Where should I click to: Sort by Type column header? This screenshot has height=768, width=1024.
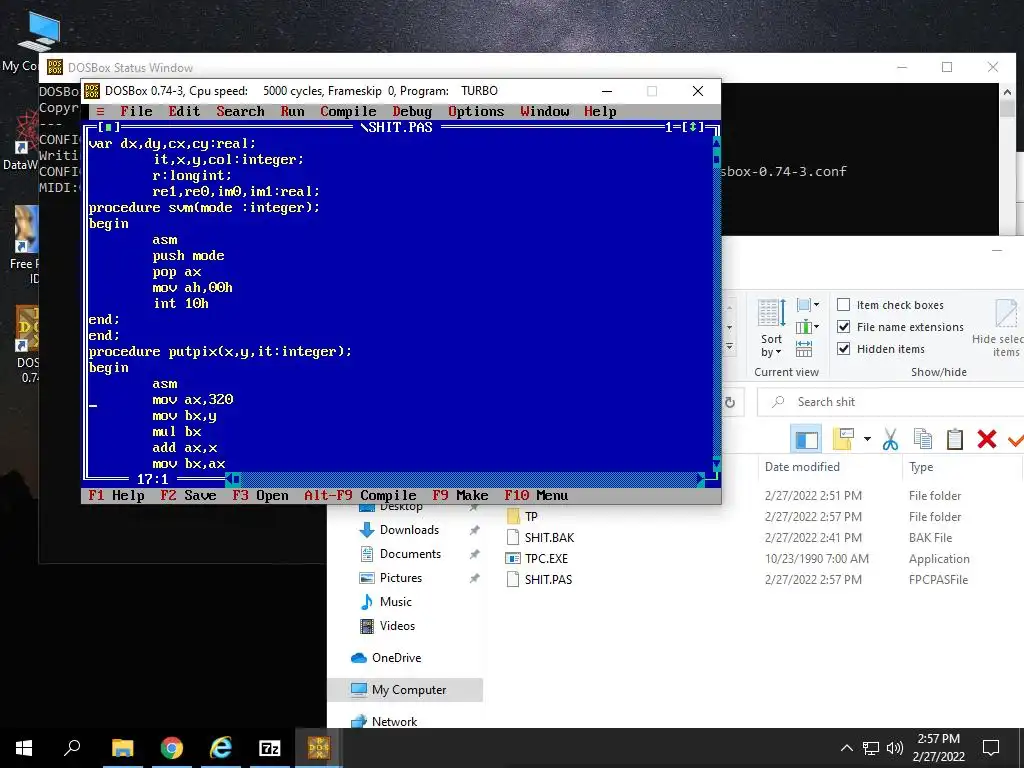pyautogui.click(x=921, y=467)
